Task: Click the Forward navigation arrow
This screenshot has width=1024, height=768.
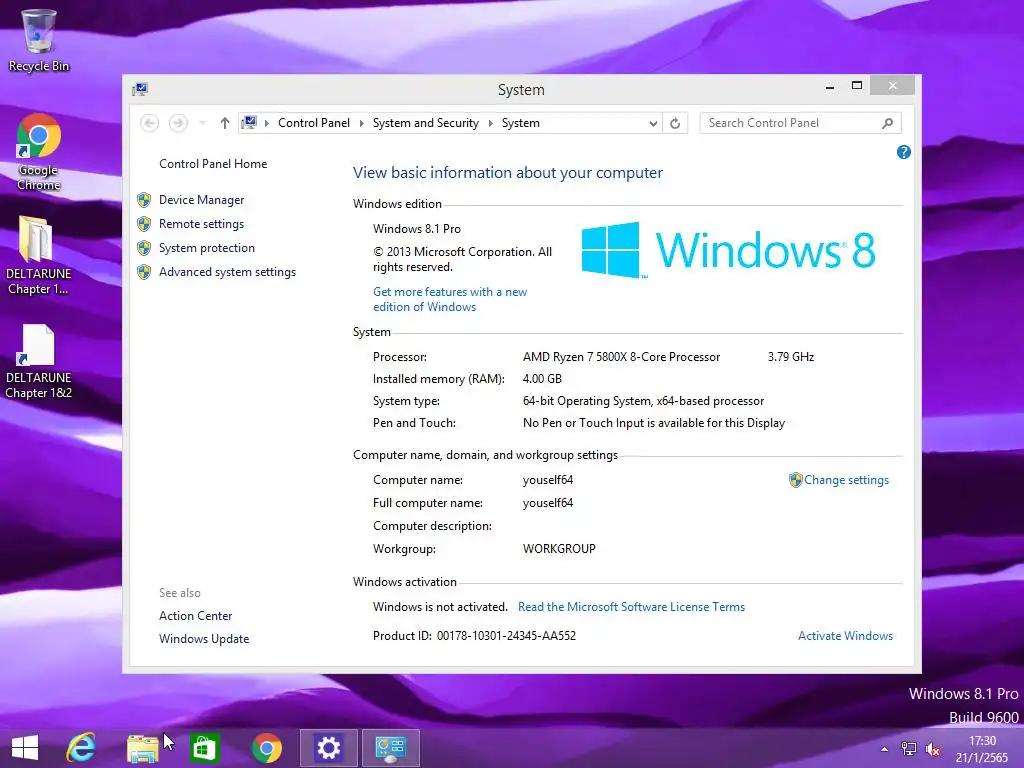Action: pyautogui.click(x=178, y=123)
